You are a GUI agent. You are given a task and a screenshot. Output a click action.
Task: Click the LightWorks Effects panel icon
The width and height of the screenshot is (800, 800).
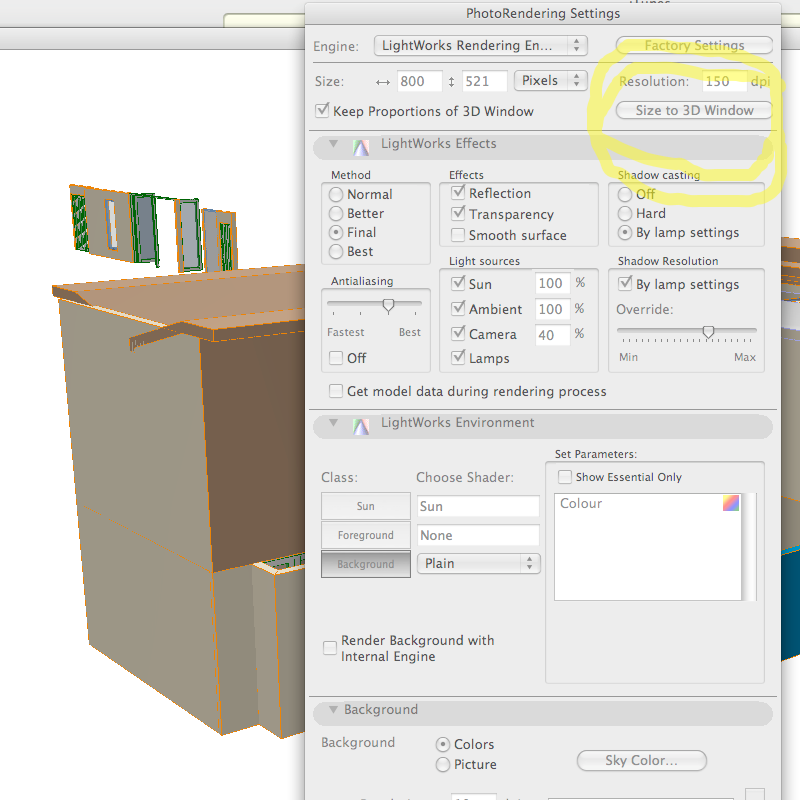(361, 147)
